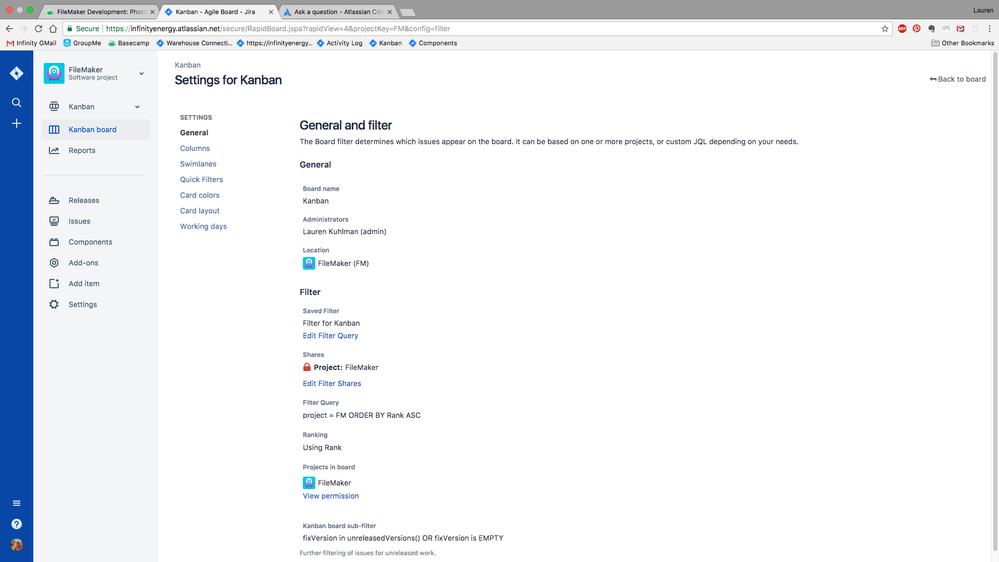Open the Basecamp bookmark
This screenshot has height=562, width=999.
pyautogui.click(x=129, y=43)
